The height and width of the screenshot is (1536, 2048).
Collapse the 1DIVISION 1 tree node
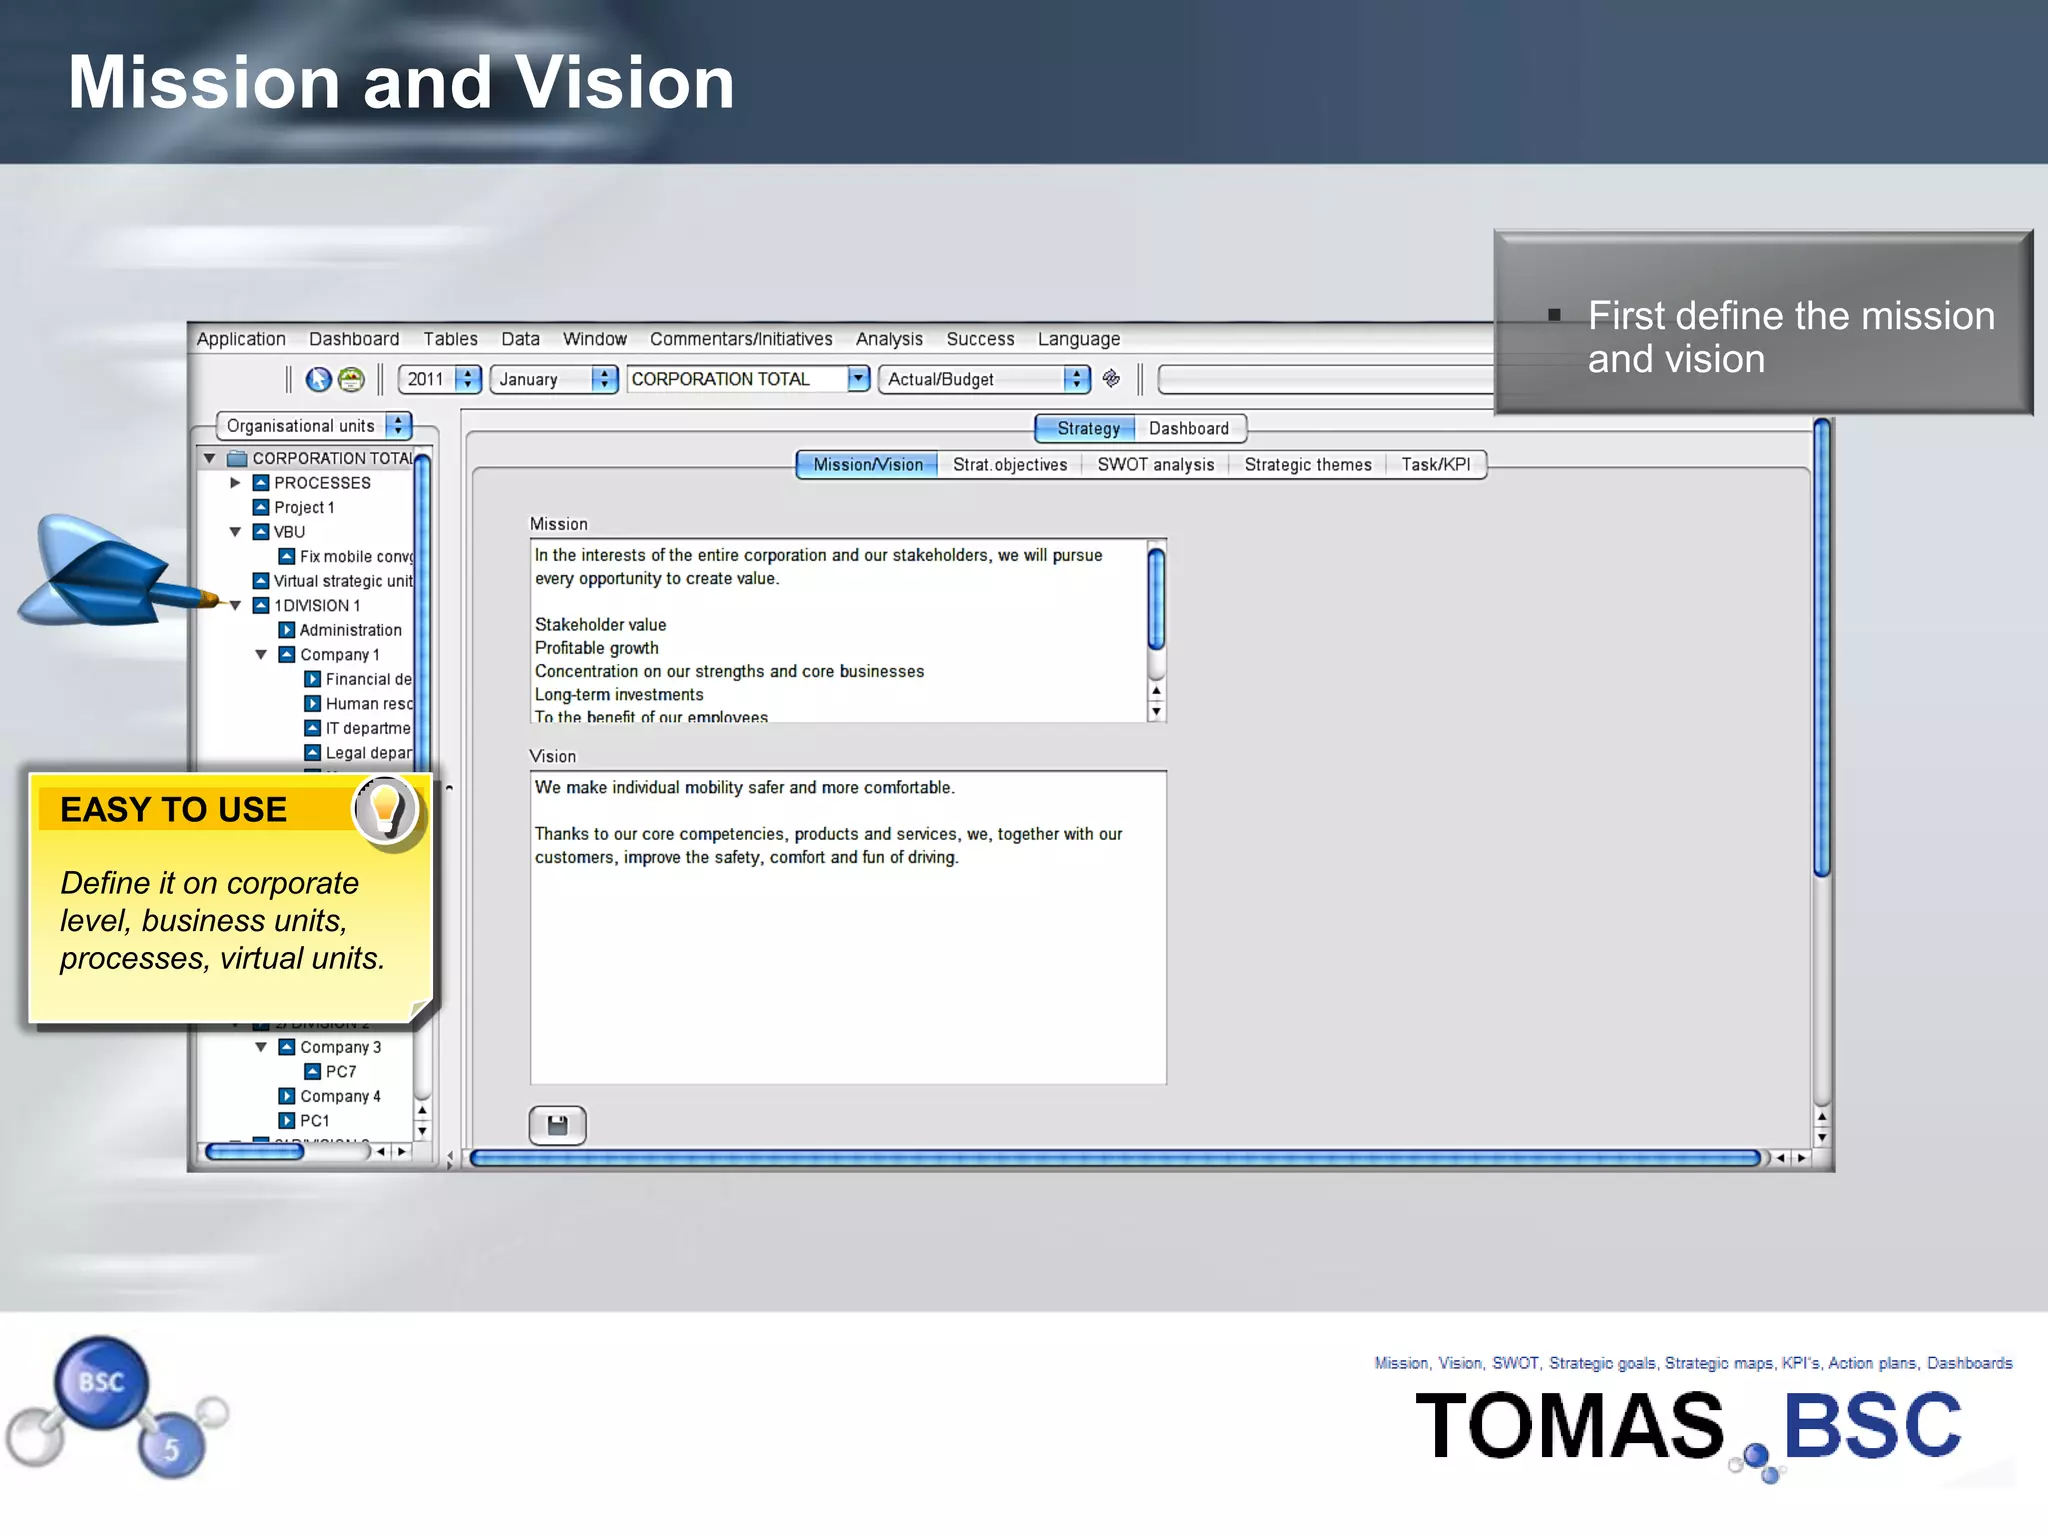pyautogui.click(x=236, y=606)
